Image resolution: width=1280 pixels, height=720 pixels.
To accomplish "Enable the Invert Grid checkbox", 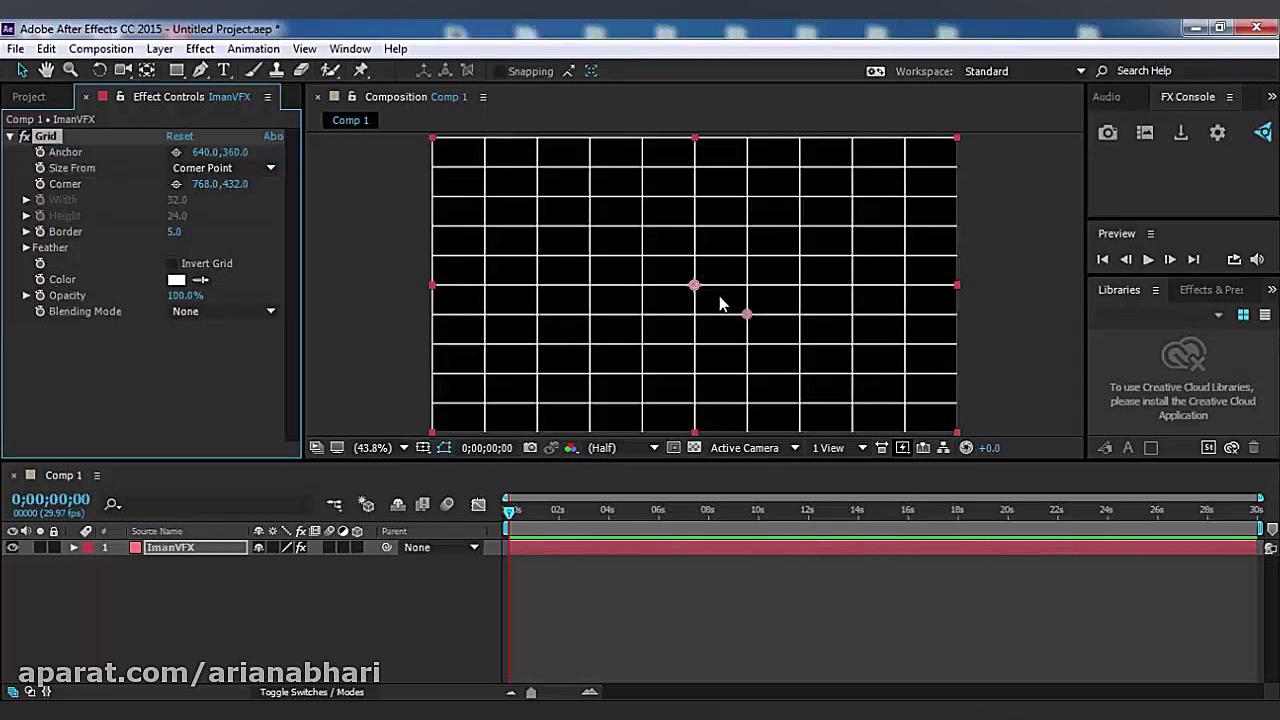I will 173,264.
